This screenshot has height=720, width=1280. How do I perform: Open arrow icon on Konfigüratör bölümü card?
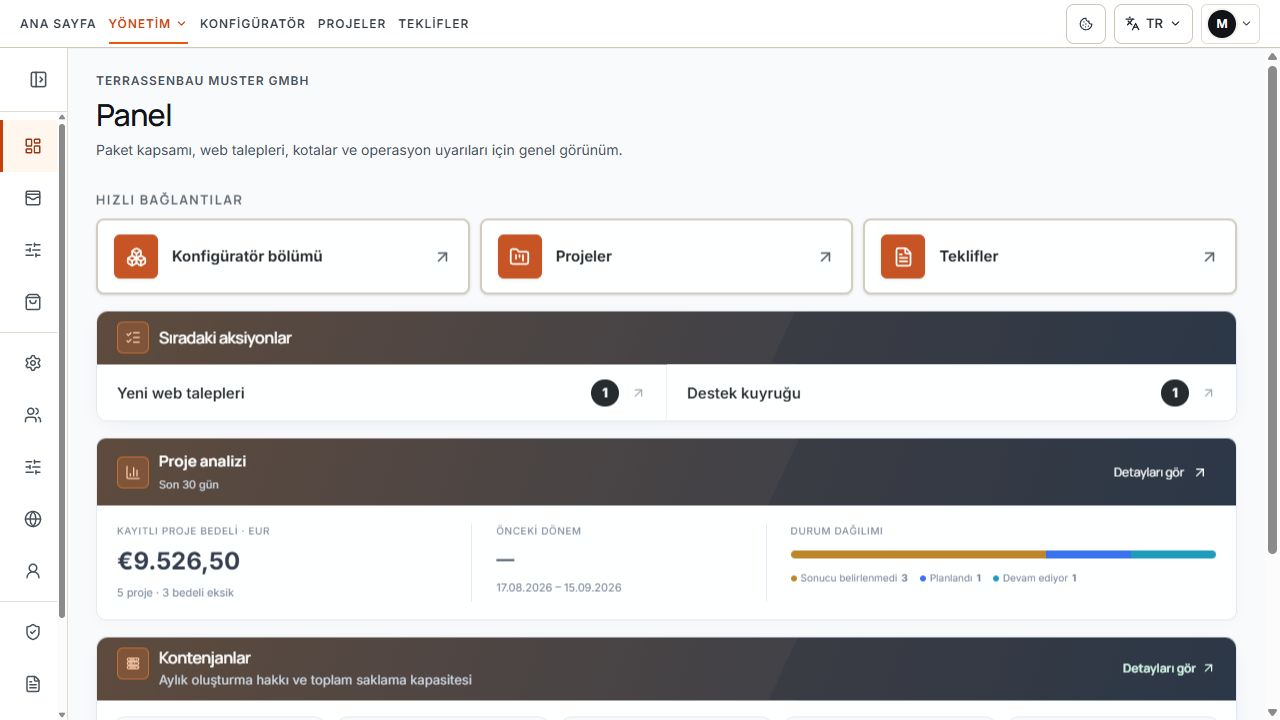coord(442,257)
